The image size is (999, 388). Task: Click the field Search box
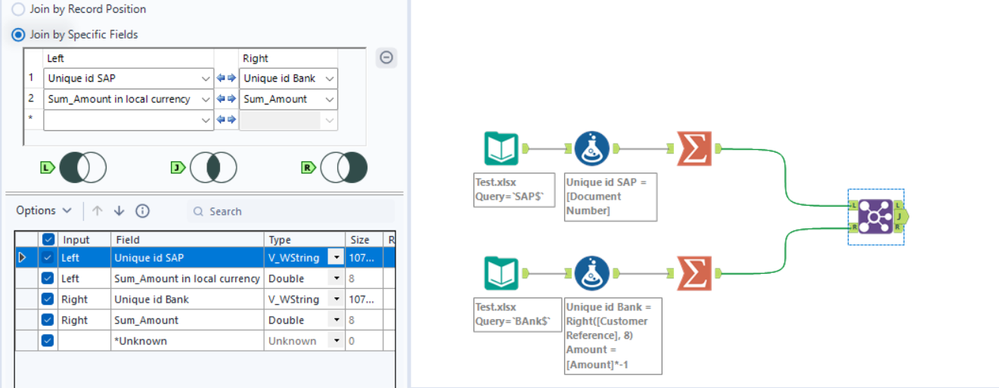291,211
